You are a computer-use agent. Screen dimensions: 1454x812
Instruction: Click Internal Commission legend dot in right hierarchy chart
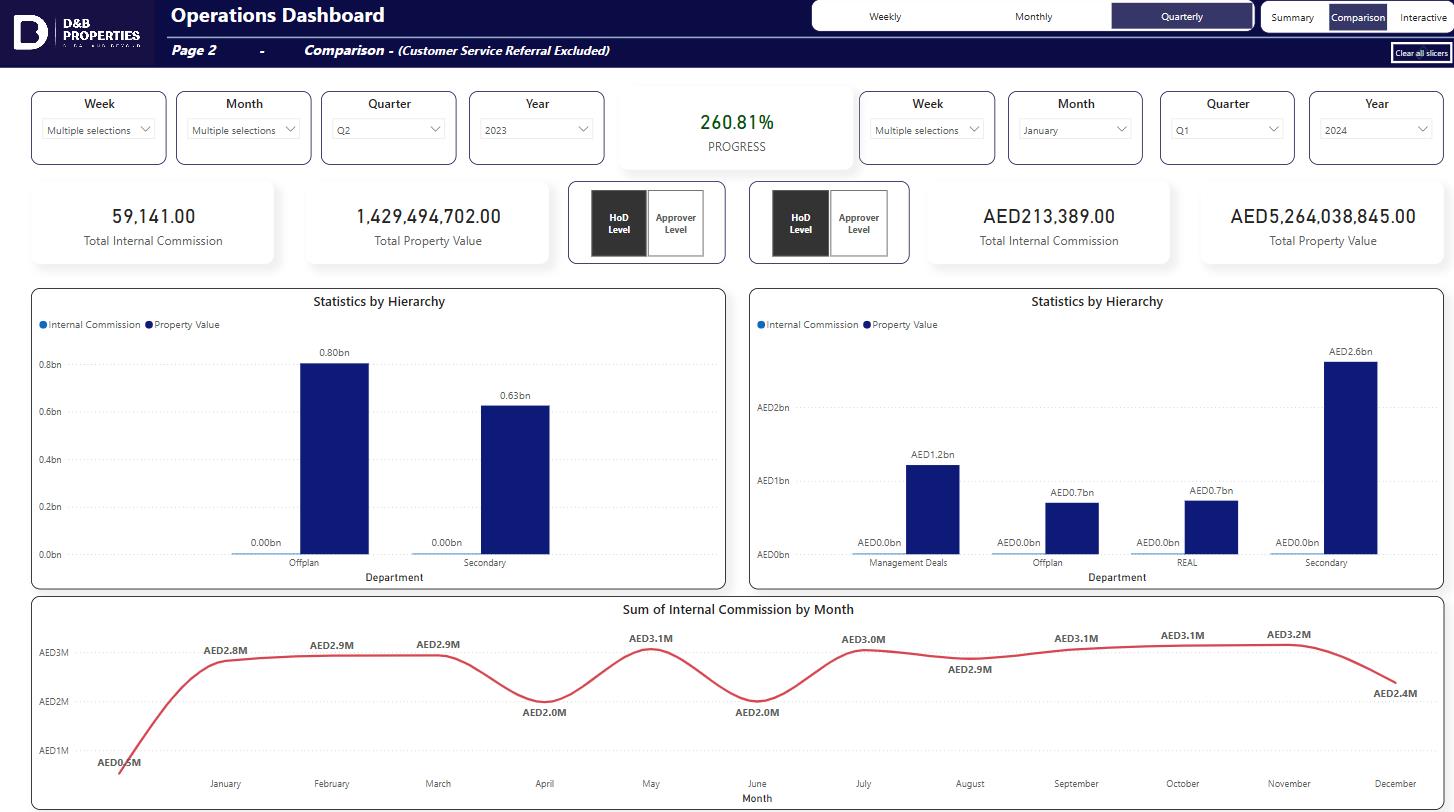click(x=761, y=325)
